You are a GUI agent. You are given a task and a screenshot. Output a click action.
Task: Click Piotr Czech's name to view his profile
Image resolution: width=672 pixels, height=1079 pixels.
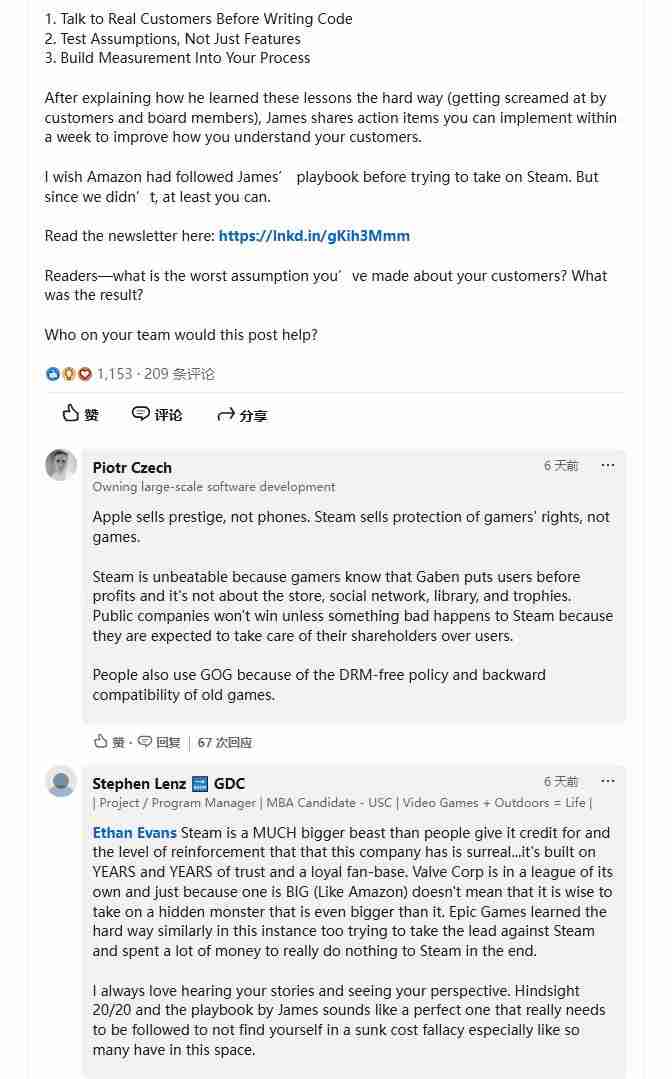click(131, 467)
